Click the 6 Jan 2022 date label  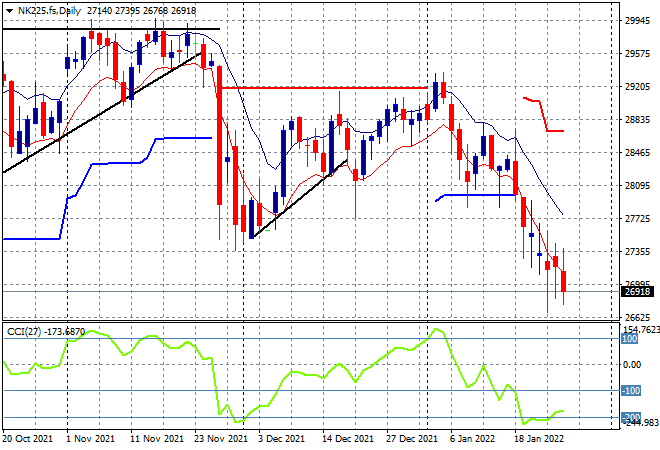coord(472,439)
